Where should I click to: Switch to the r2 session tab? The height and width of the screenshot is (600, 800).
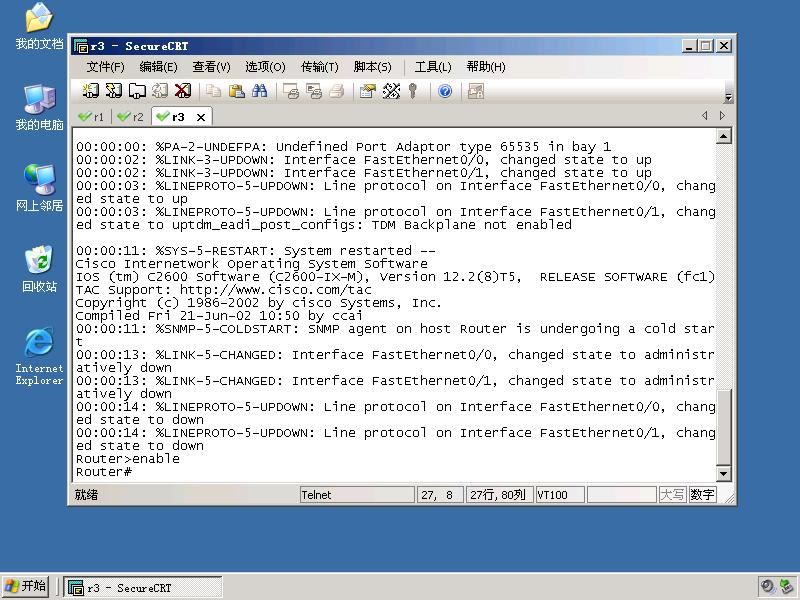click(131, 117)
